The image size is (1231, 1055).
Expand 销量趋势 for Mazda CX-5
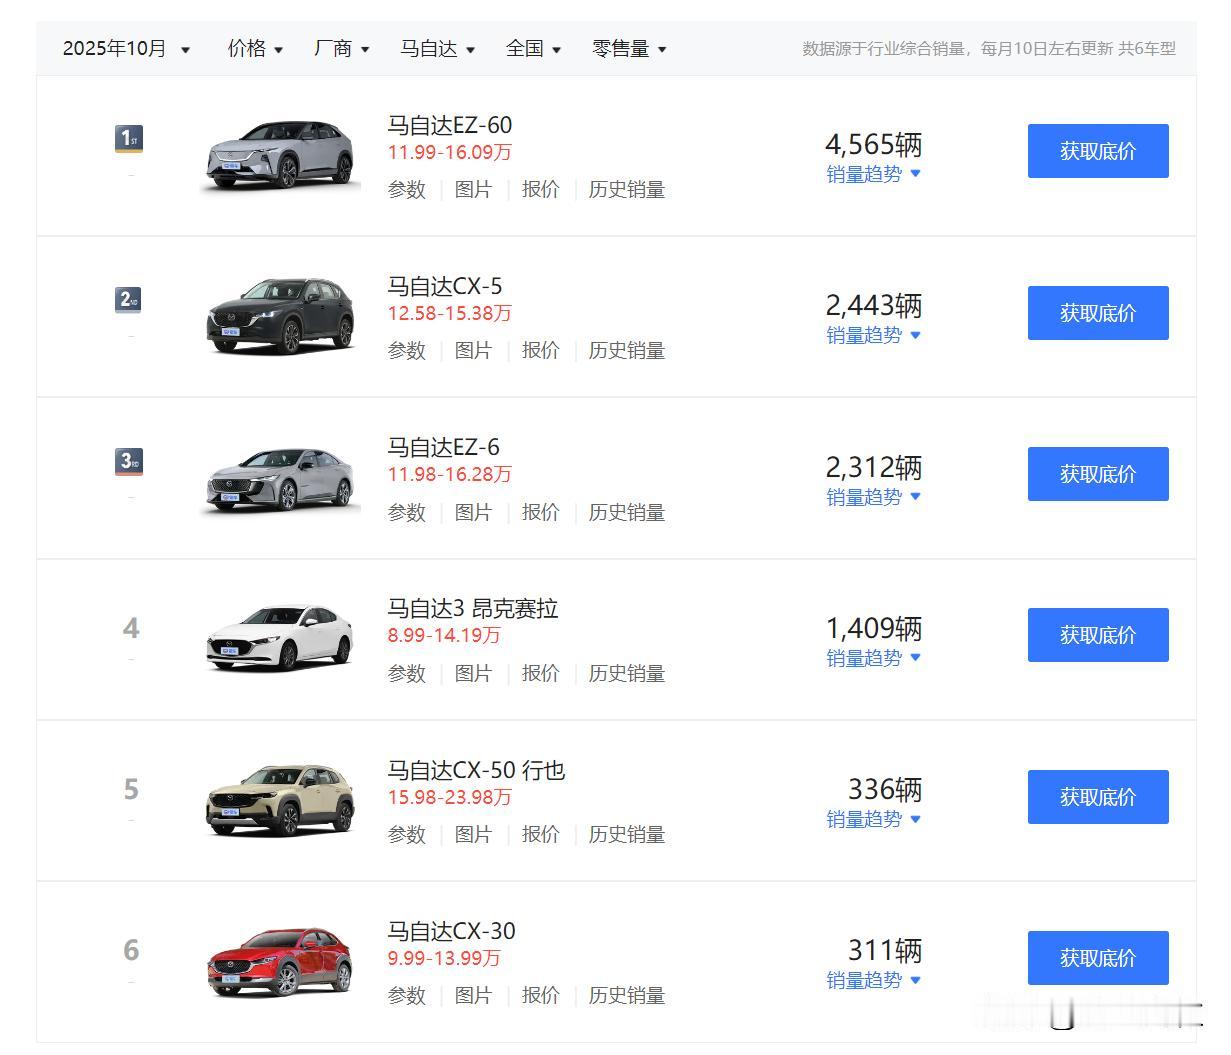pyautogui.click(x=873, y=335)
